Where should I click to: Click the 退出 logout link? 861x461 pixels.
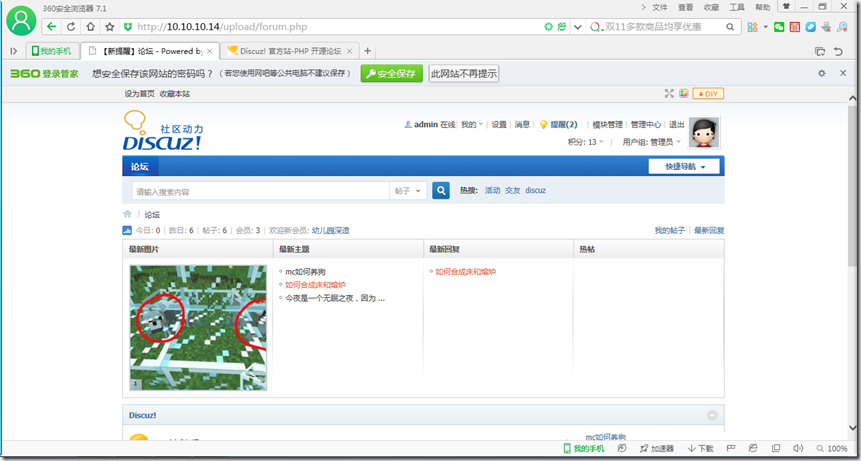coord(676,125)
